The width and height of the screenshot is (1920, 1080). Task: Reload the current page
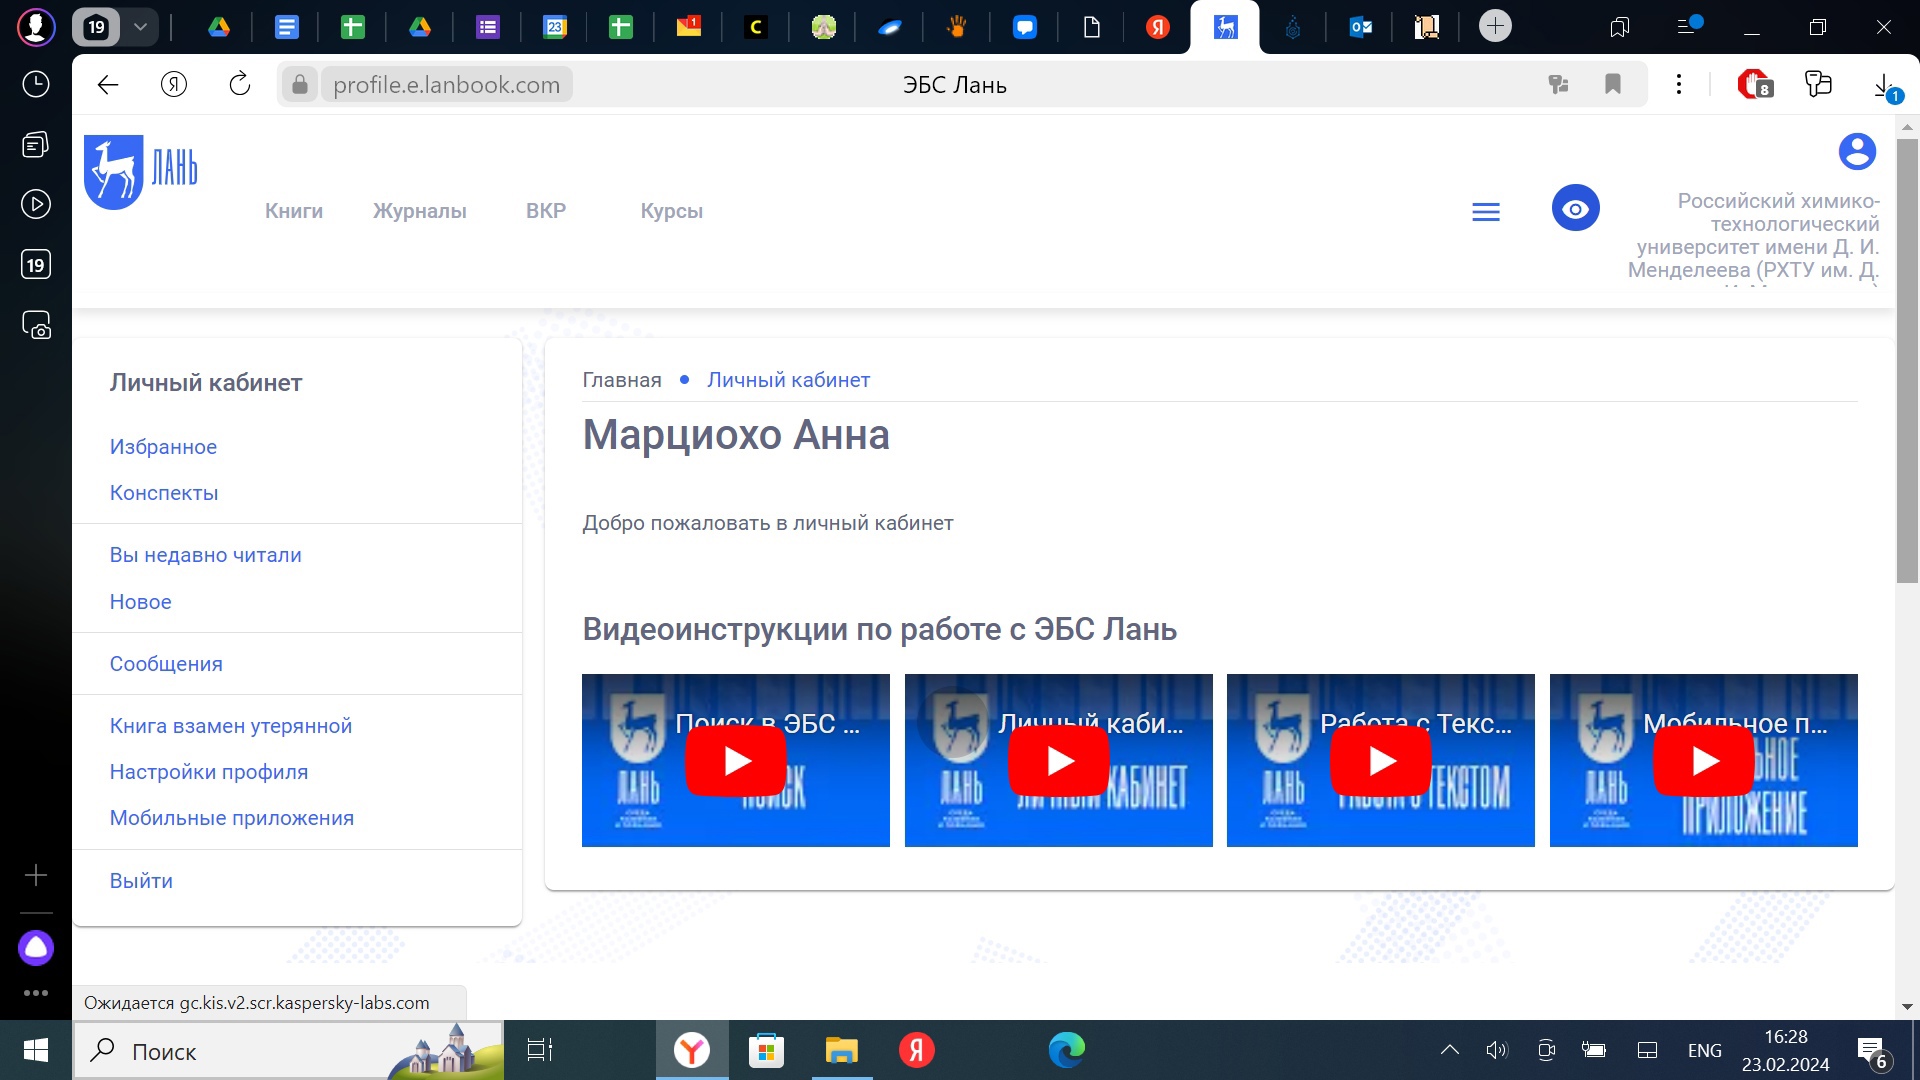click(240, 85)
